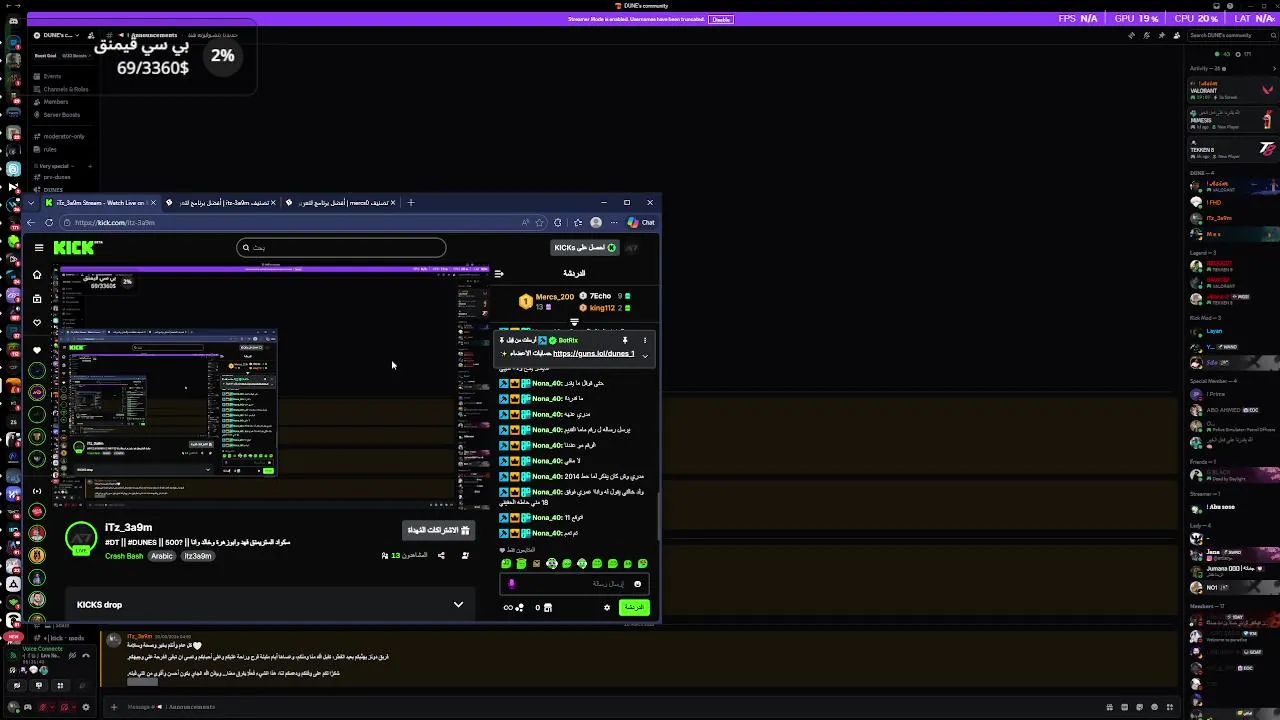Toggle Discord notification settings bell
The width and height of the screenshot is (1280, 720).
[x=1145, y=35]
